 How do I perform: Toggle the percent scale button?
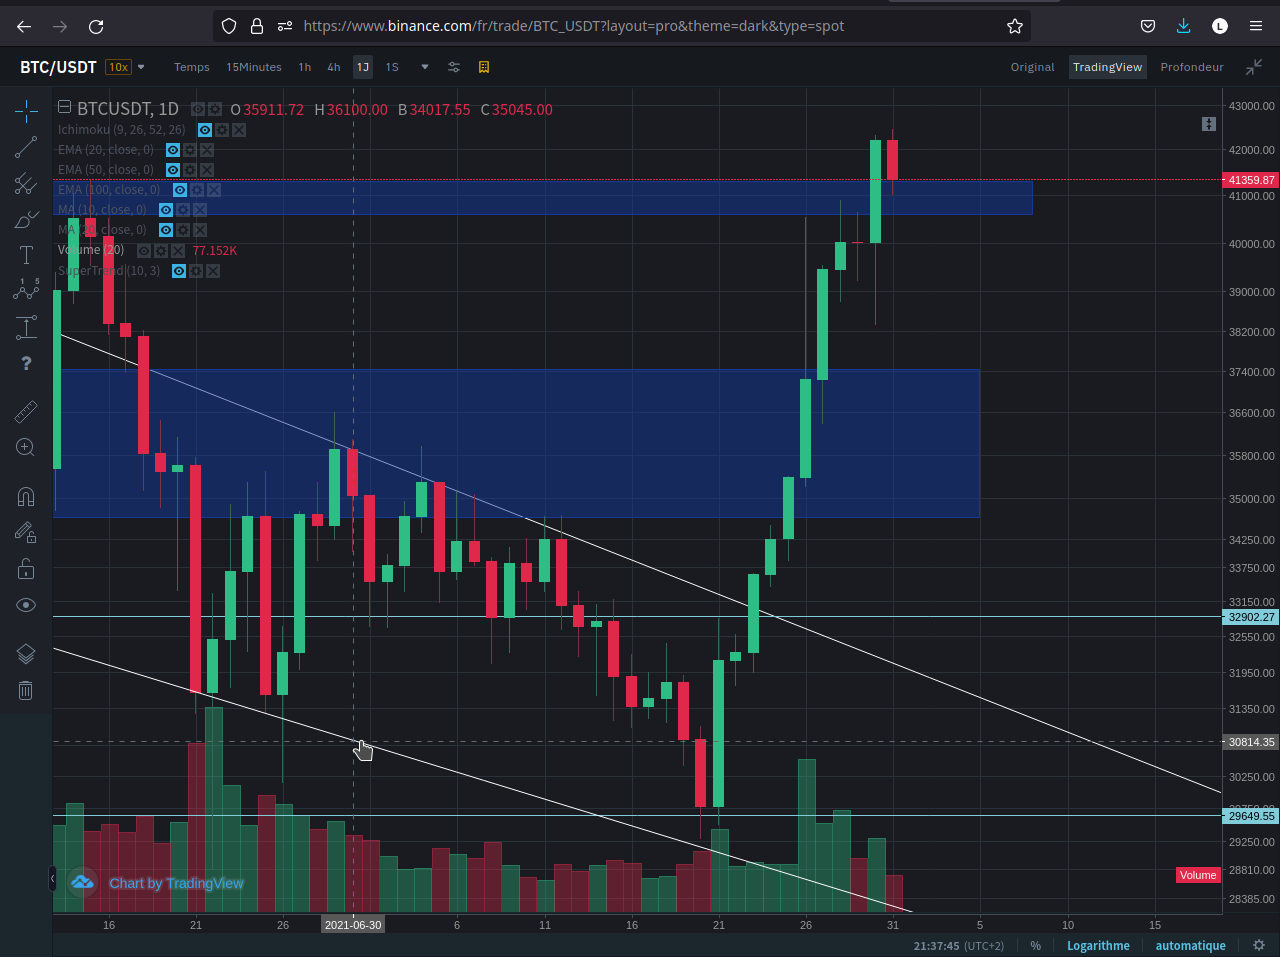coord(1035,946)
